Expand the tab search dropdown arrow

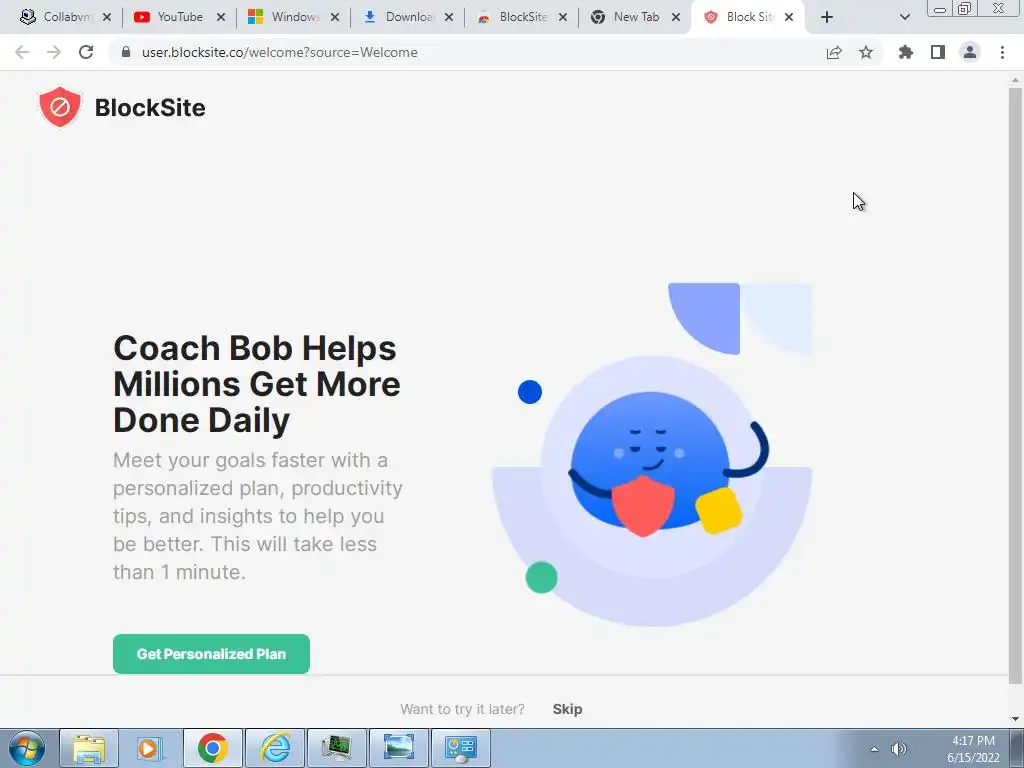(904, 17)
